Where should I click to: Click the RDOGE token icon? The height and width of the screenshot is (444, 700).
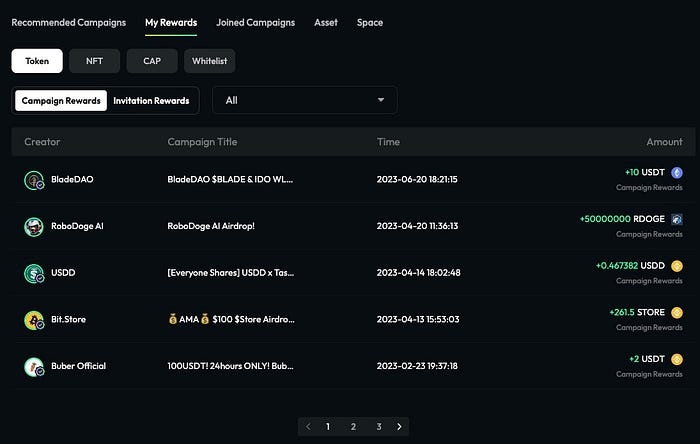pos(677,219)
